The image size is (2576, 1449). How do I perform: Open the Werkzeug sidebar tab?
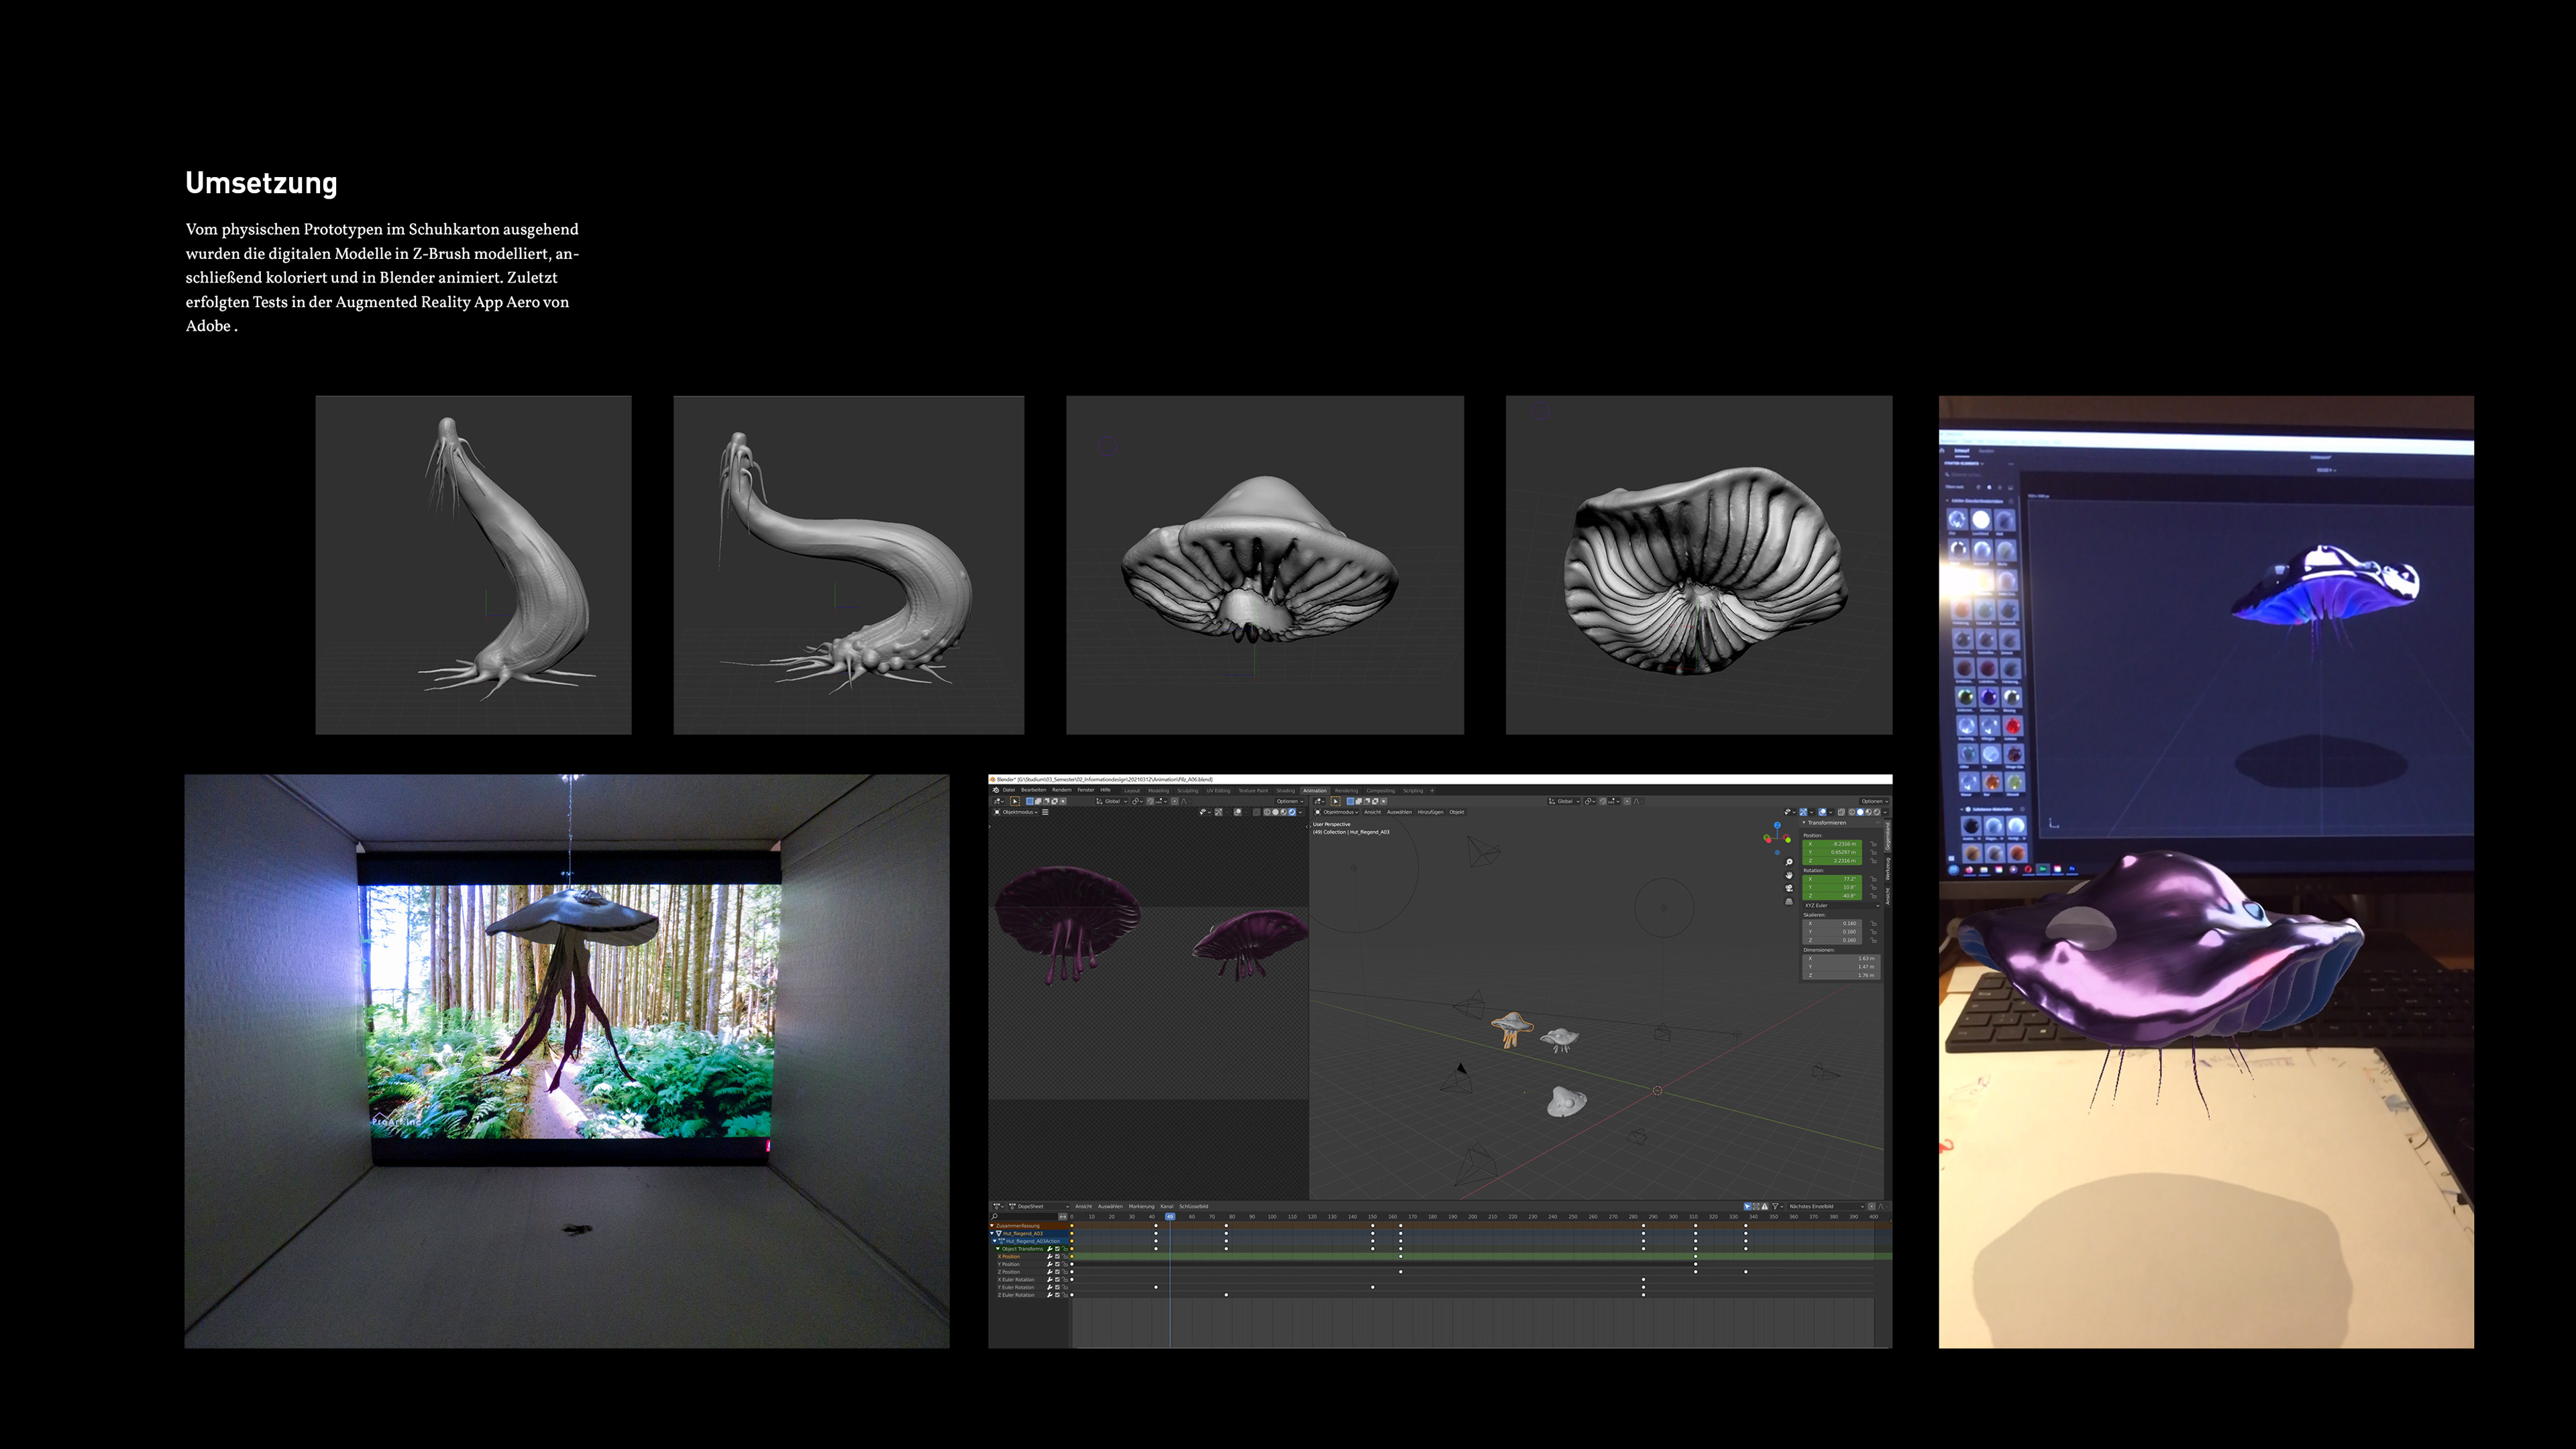1888,869
